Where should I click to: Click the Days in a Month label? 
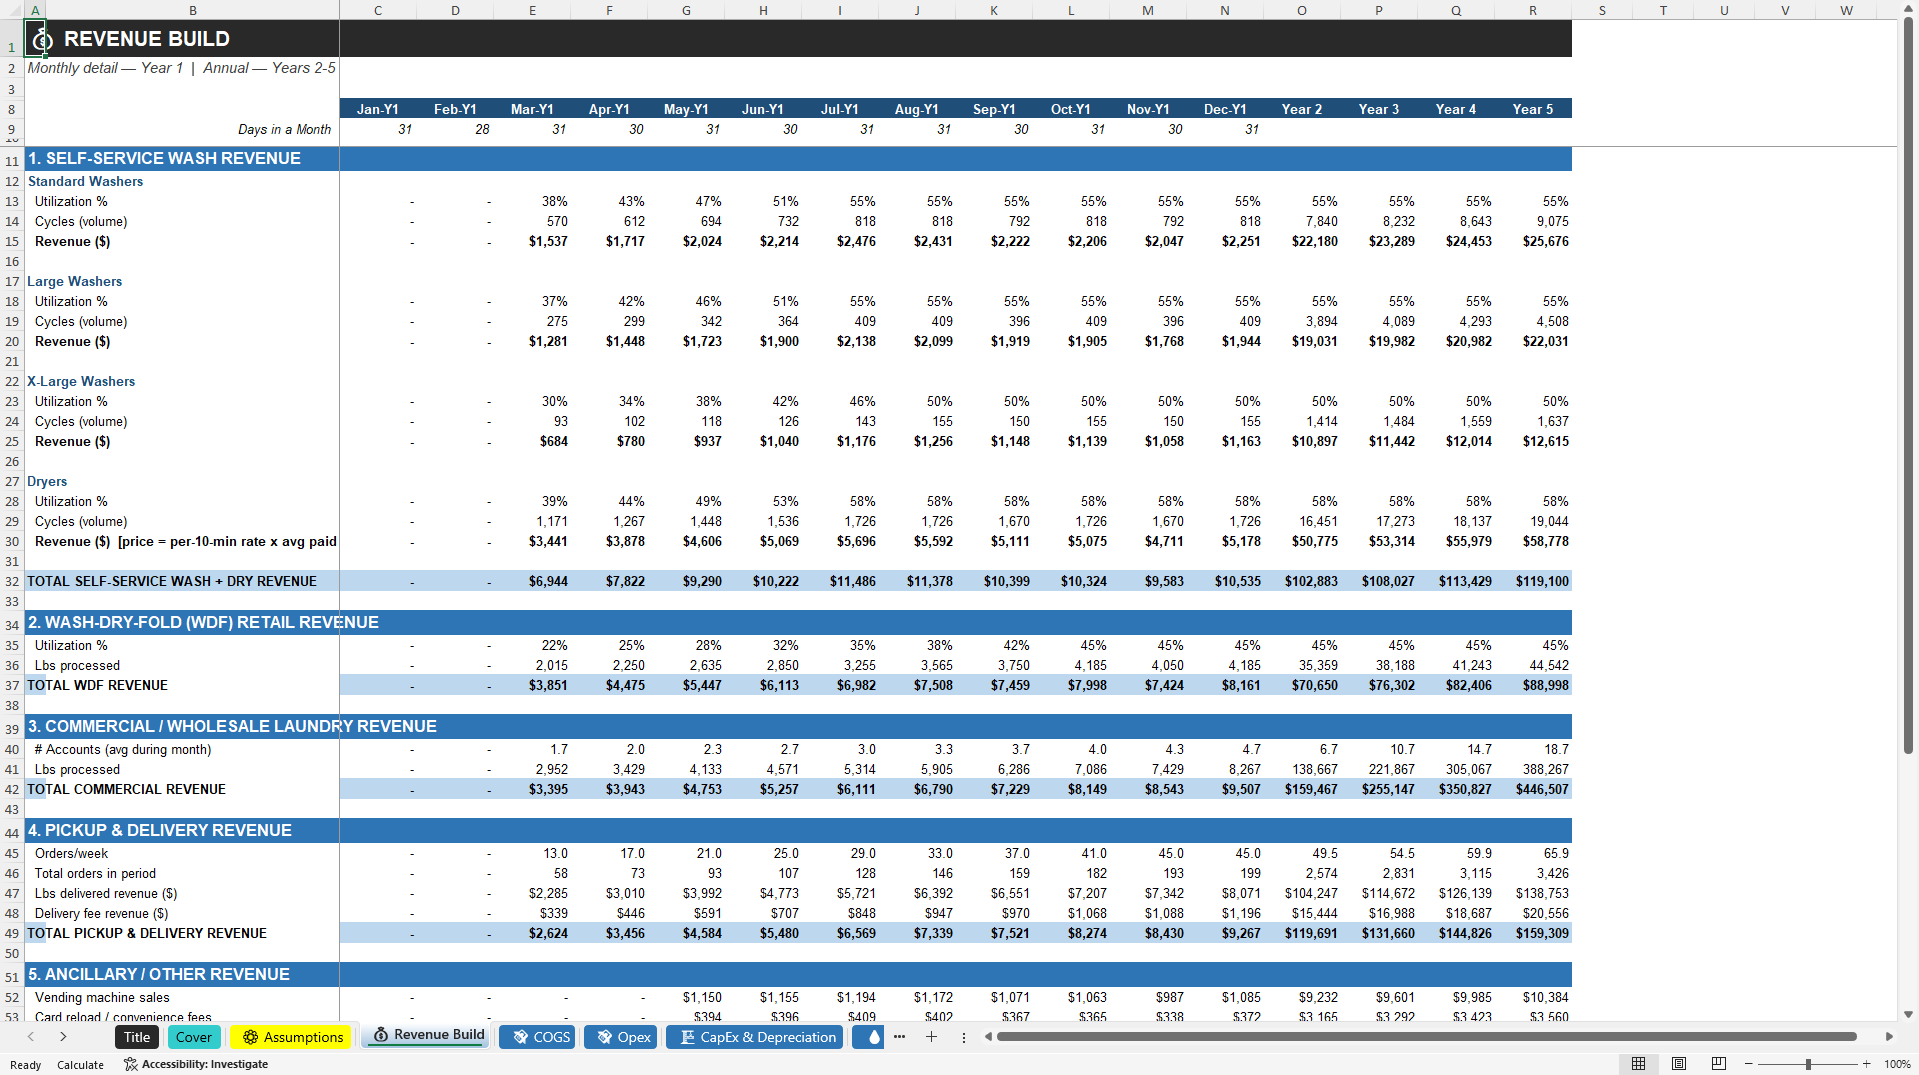tap(284, 129)
